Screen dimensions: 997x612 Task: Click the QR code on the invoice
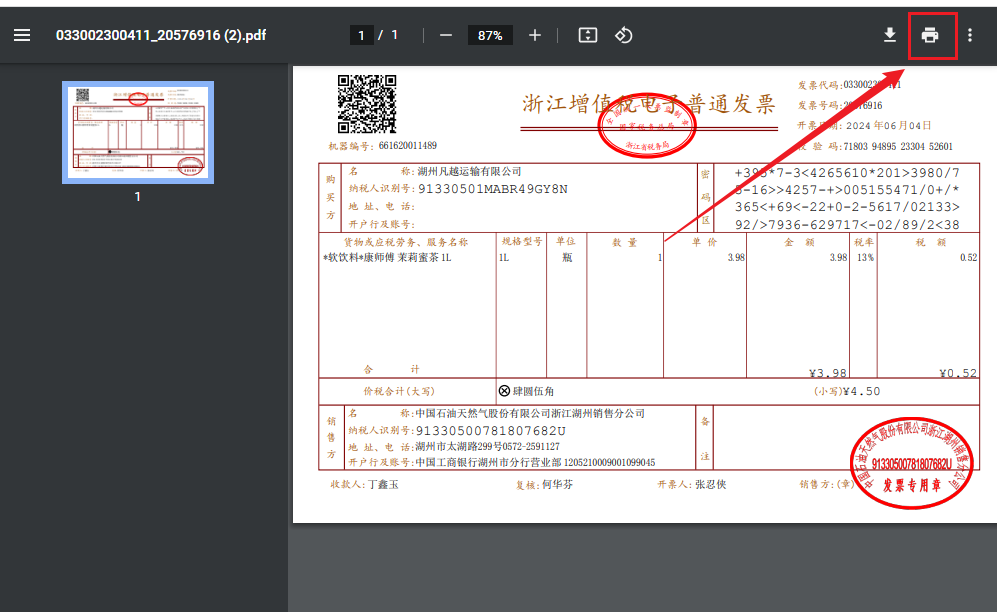(366, 104)
